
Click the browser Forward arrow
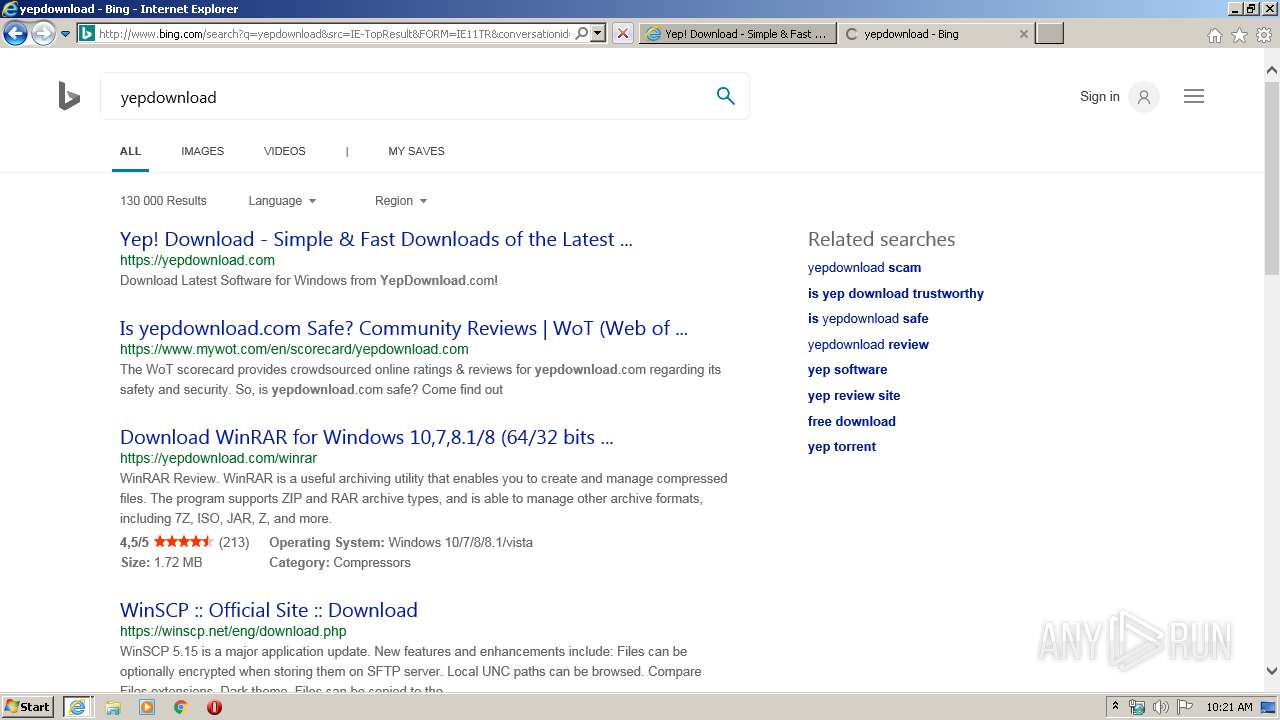click(x=43, y=34)
